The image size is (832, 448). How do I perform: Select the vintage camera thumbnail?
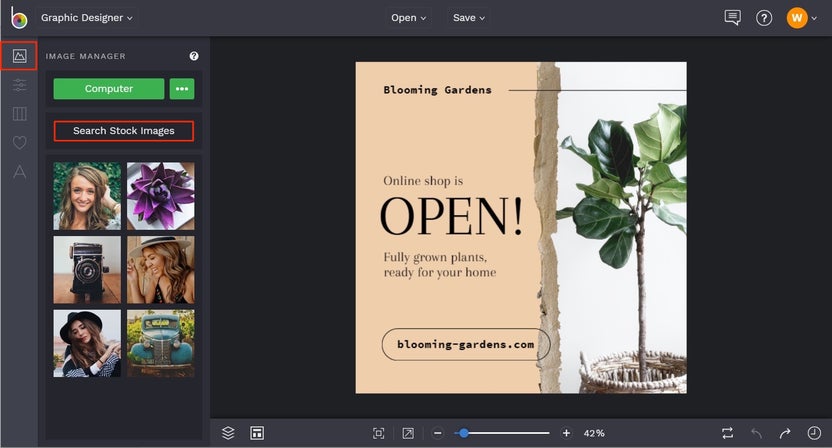click(87, 270)
